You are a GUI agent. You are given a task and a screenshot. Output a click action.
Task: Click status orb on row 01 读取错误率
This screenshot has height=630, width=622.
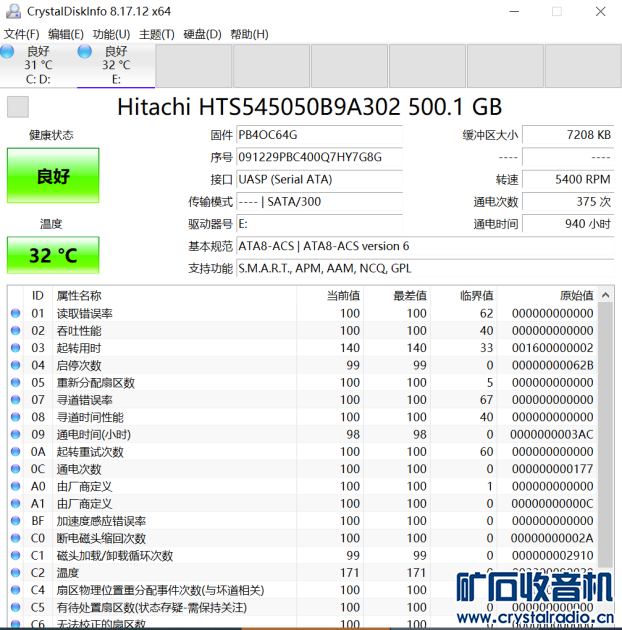(x=15, y=313)
